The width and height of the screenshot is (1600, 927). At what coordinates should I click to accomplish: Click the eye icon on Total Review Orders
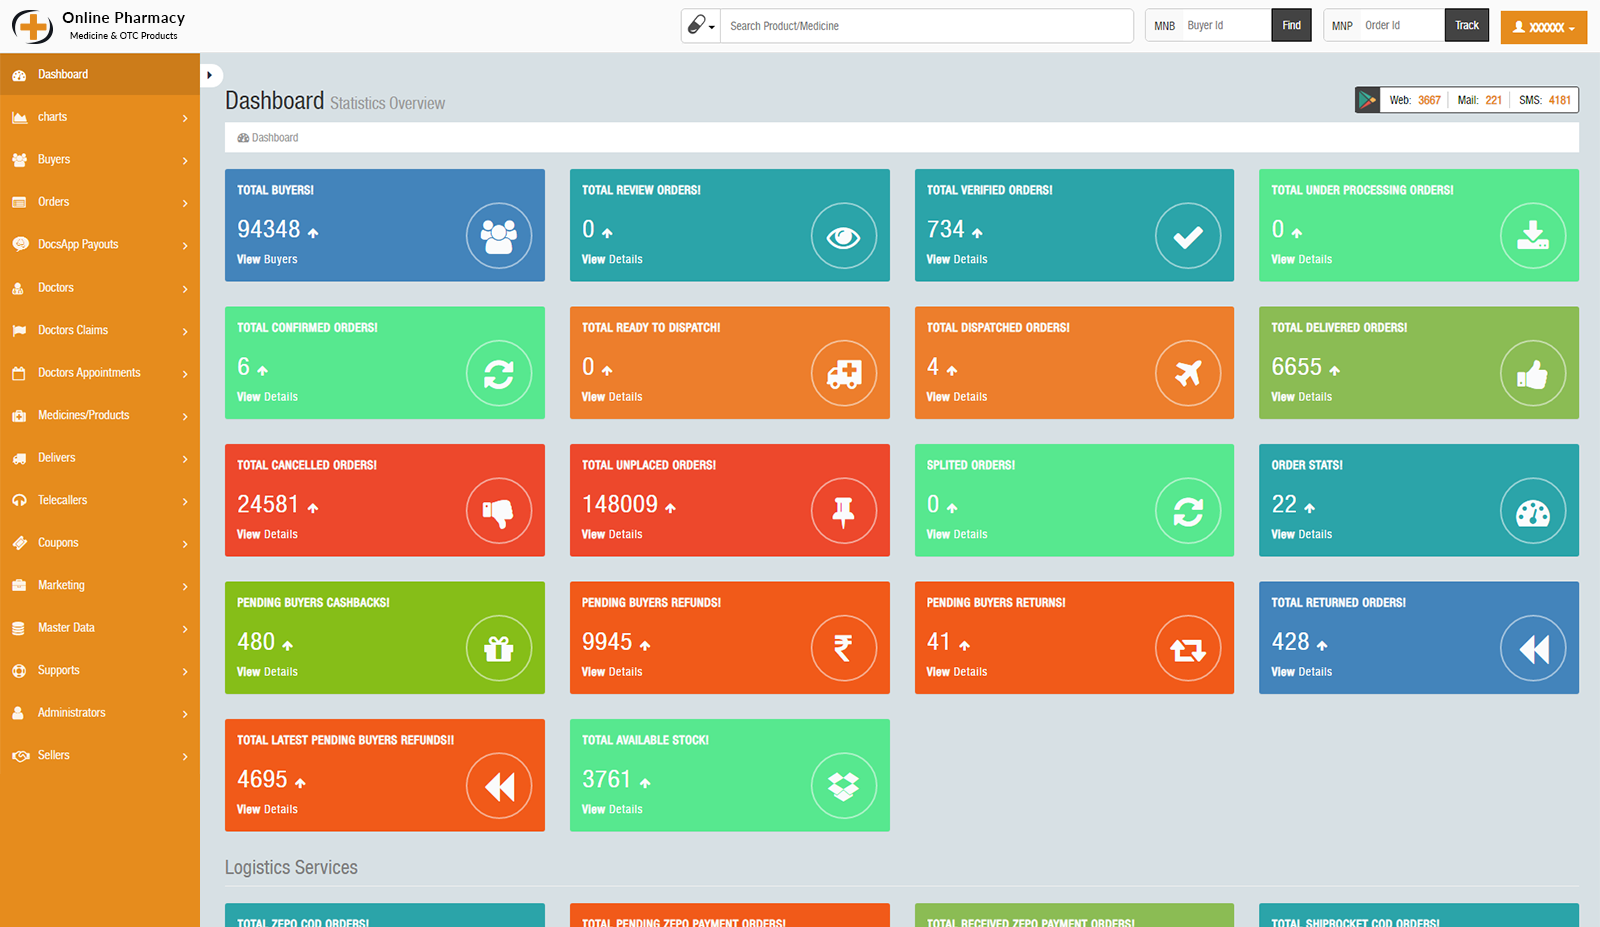click(844, 236)
